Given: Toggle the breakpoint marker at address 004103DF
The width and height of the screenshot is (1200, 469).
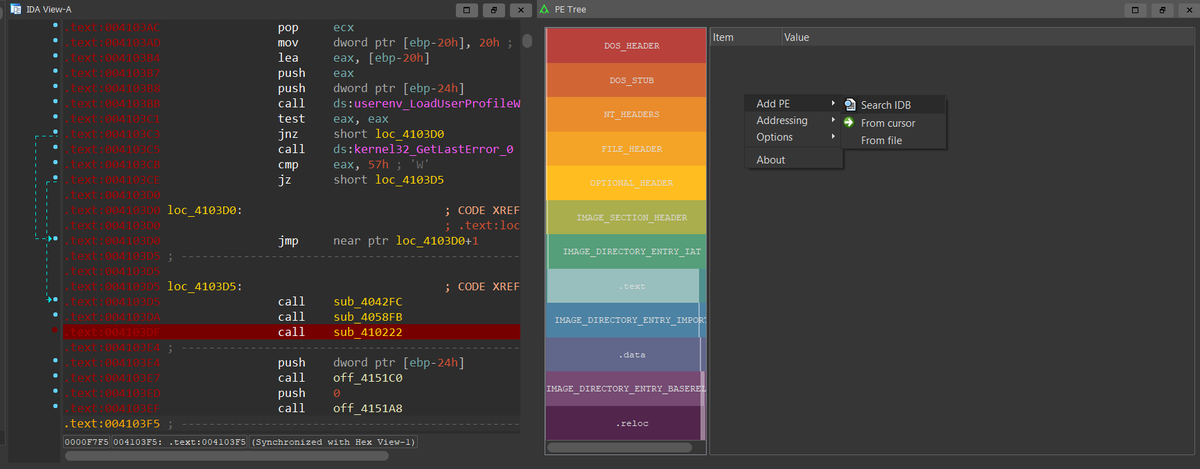Looking at the screenshot, I should (x=53, y=331).
